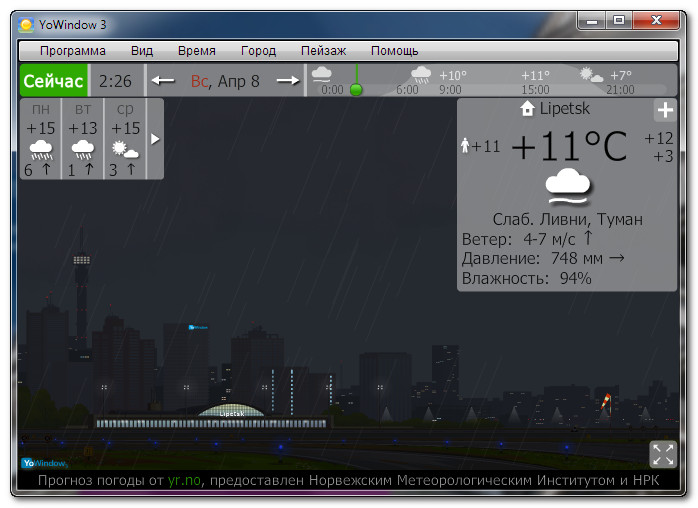Screen dimensions: 698x508
Task: Open the Город menu
Action: [258, 51]
